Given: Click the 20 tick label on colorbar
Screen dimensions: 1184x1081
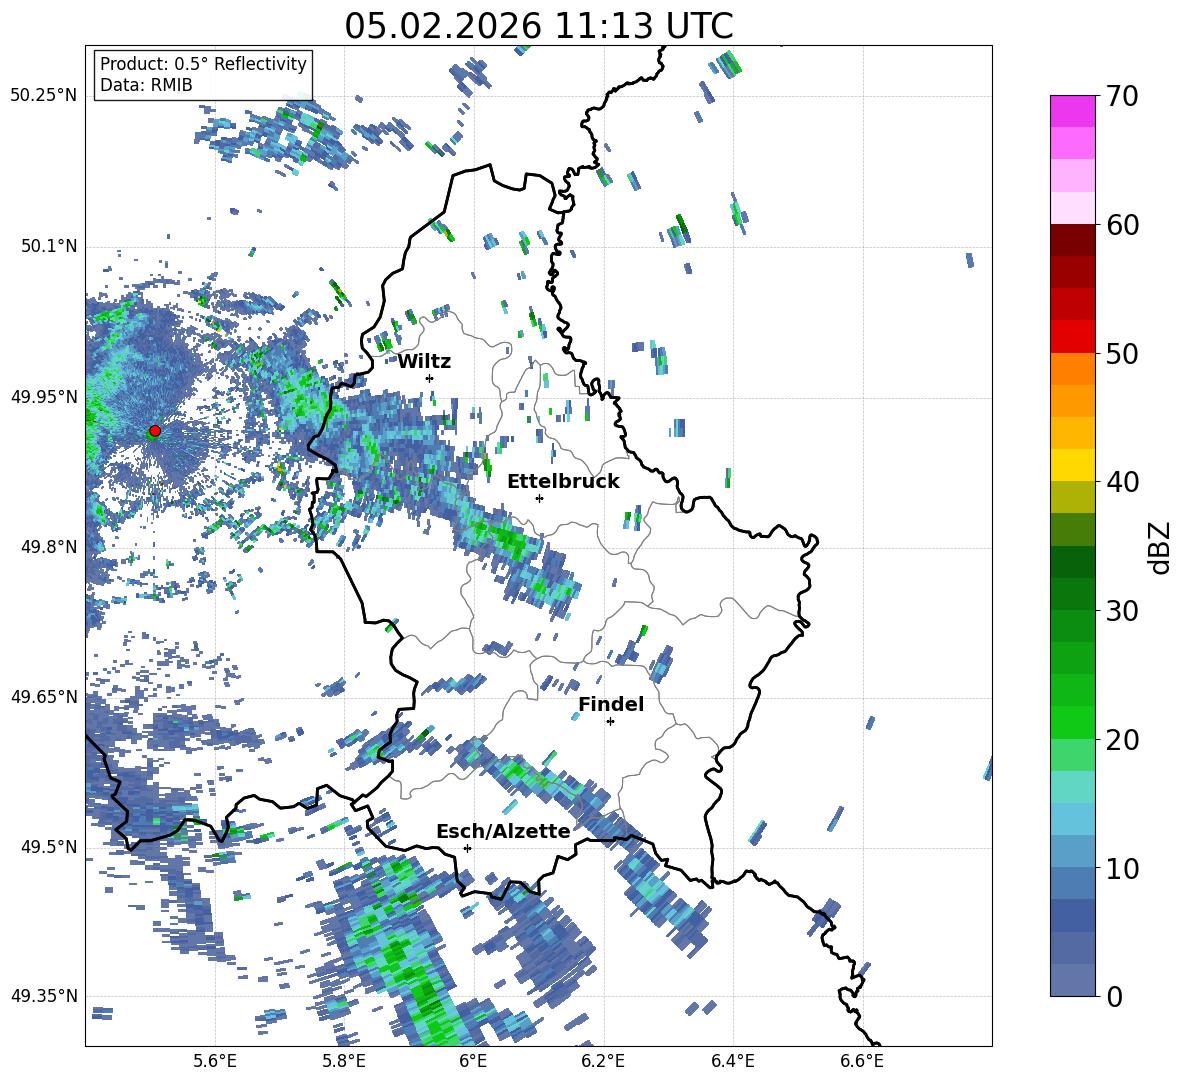Looking at the screenshot, I should [x=1121, y=740].
